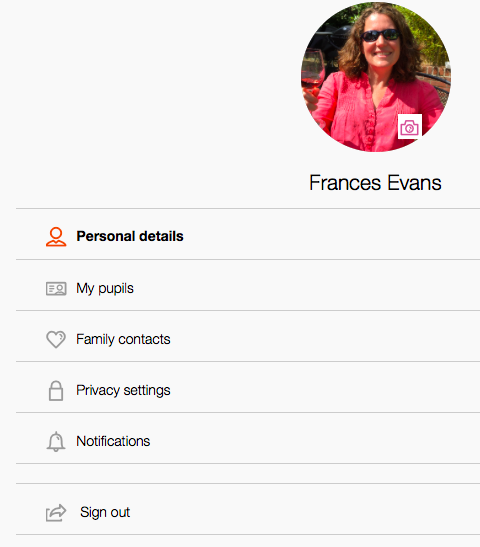The image size is (480, 547).
Task: Click blank space in the My pupils row
Action: (307, 285)
